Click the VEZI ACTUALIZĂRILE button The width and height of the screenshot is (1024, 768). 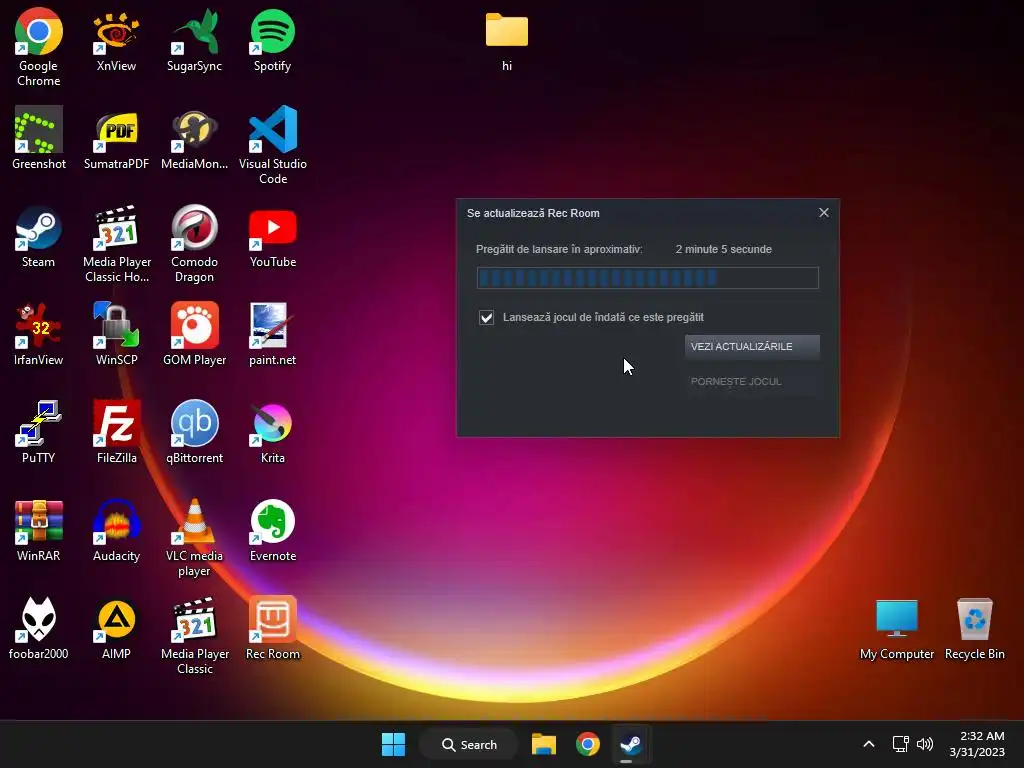click(752, 347)
